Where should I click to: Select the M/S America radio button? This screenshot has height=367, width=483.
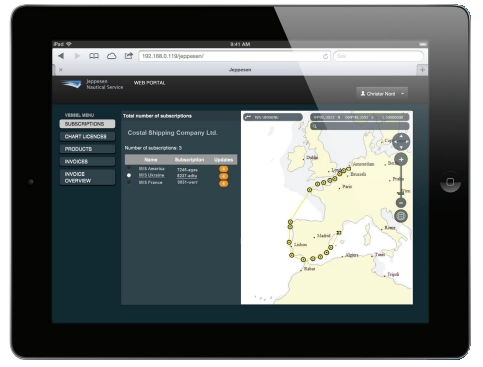pos(129,168)
